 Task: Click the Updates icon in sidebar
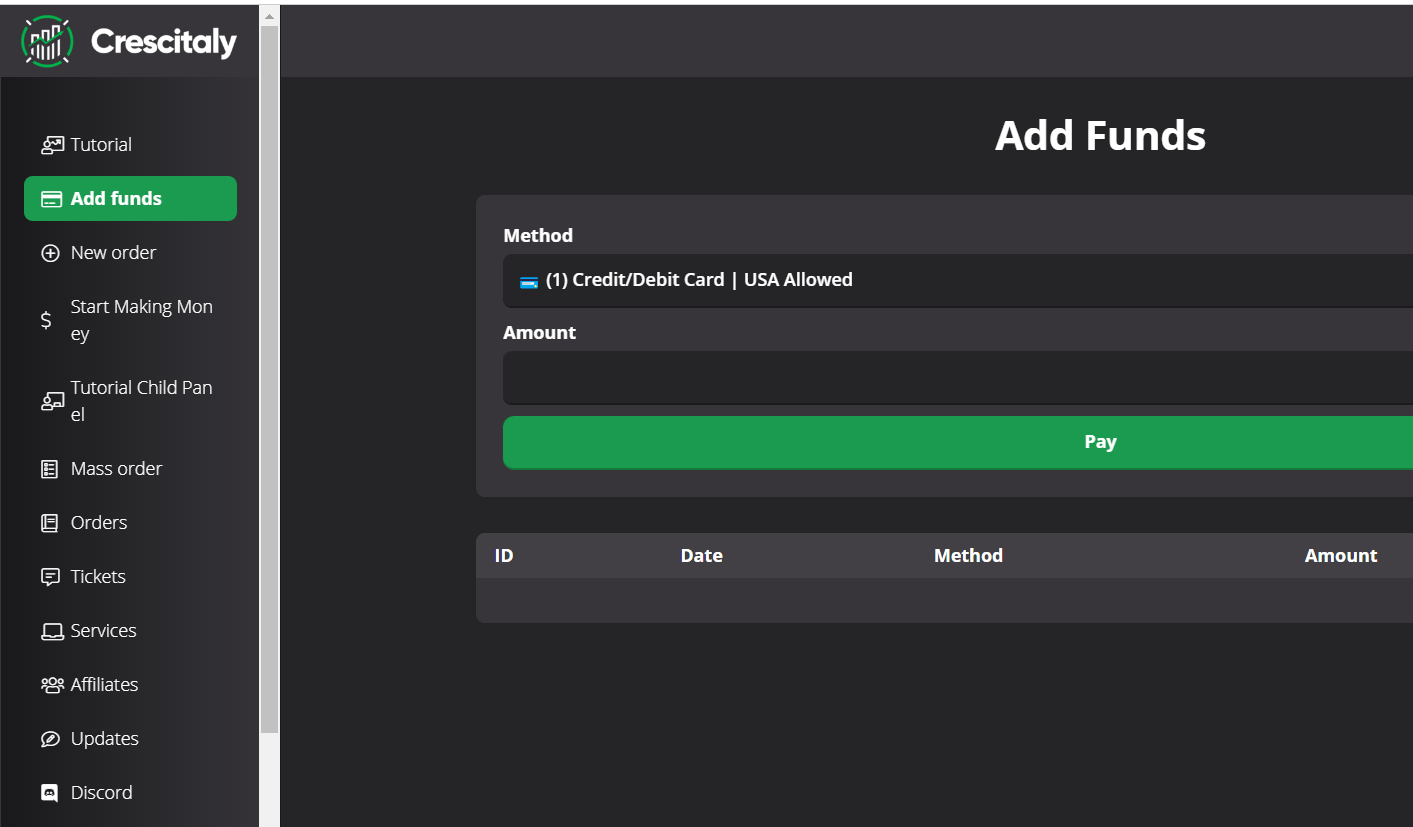click(x=50, y=739)
